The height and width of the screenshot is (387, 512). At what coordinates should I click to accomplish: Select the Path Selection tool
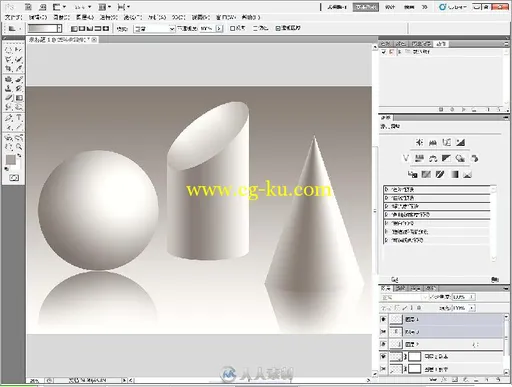coord(9,127)
